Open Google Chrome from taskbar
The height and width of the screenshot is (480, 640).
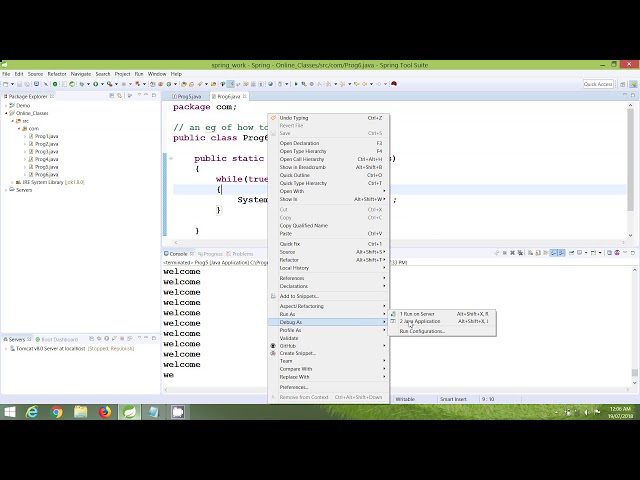[x=56, y=412]
